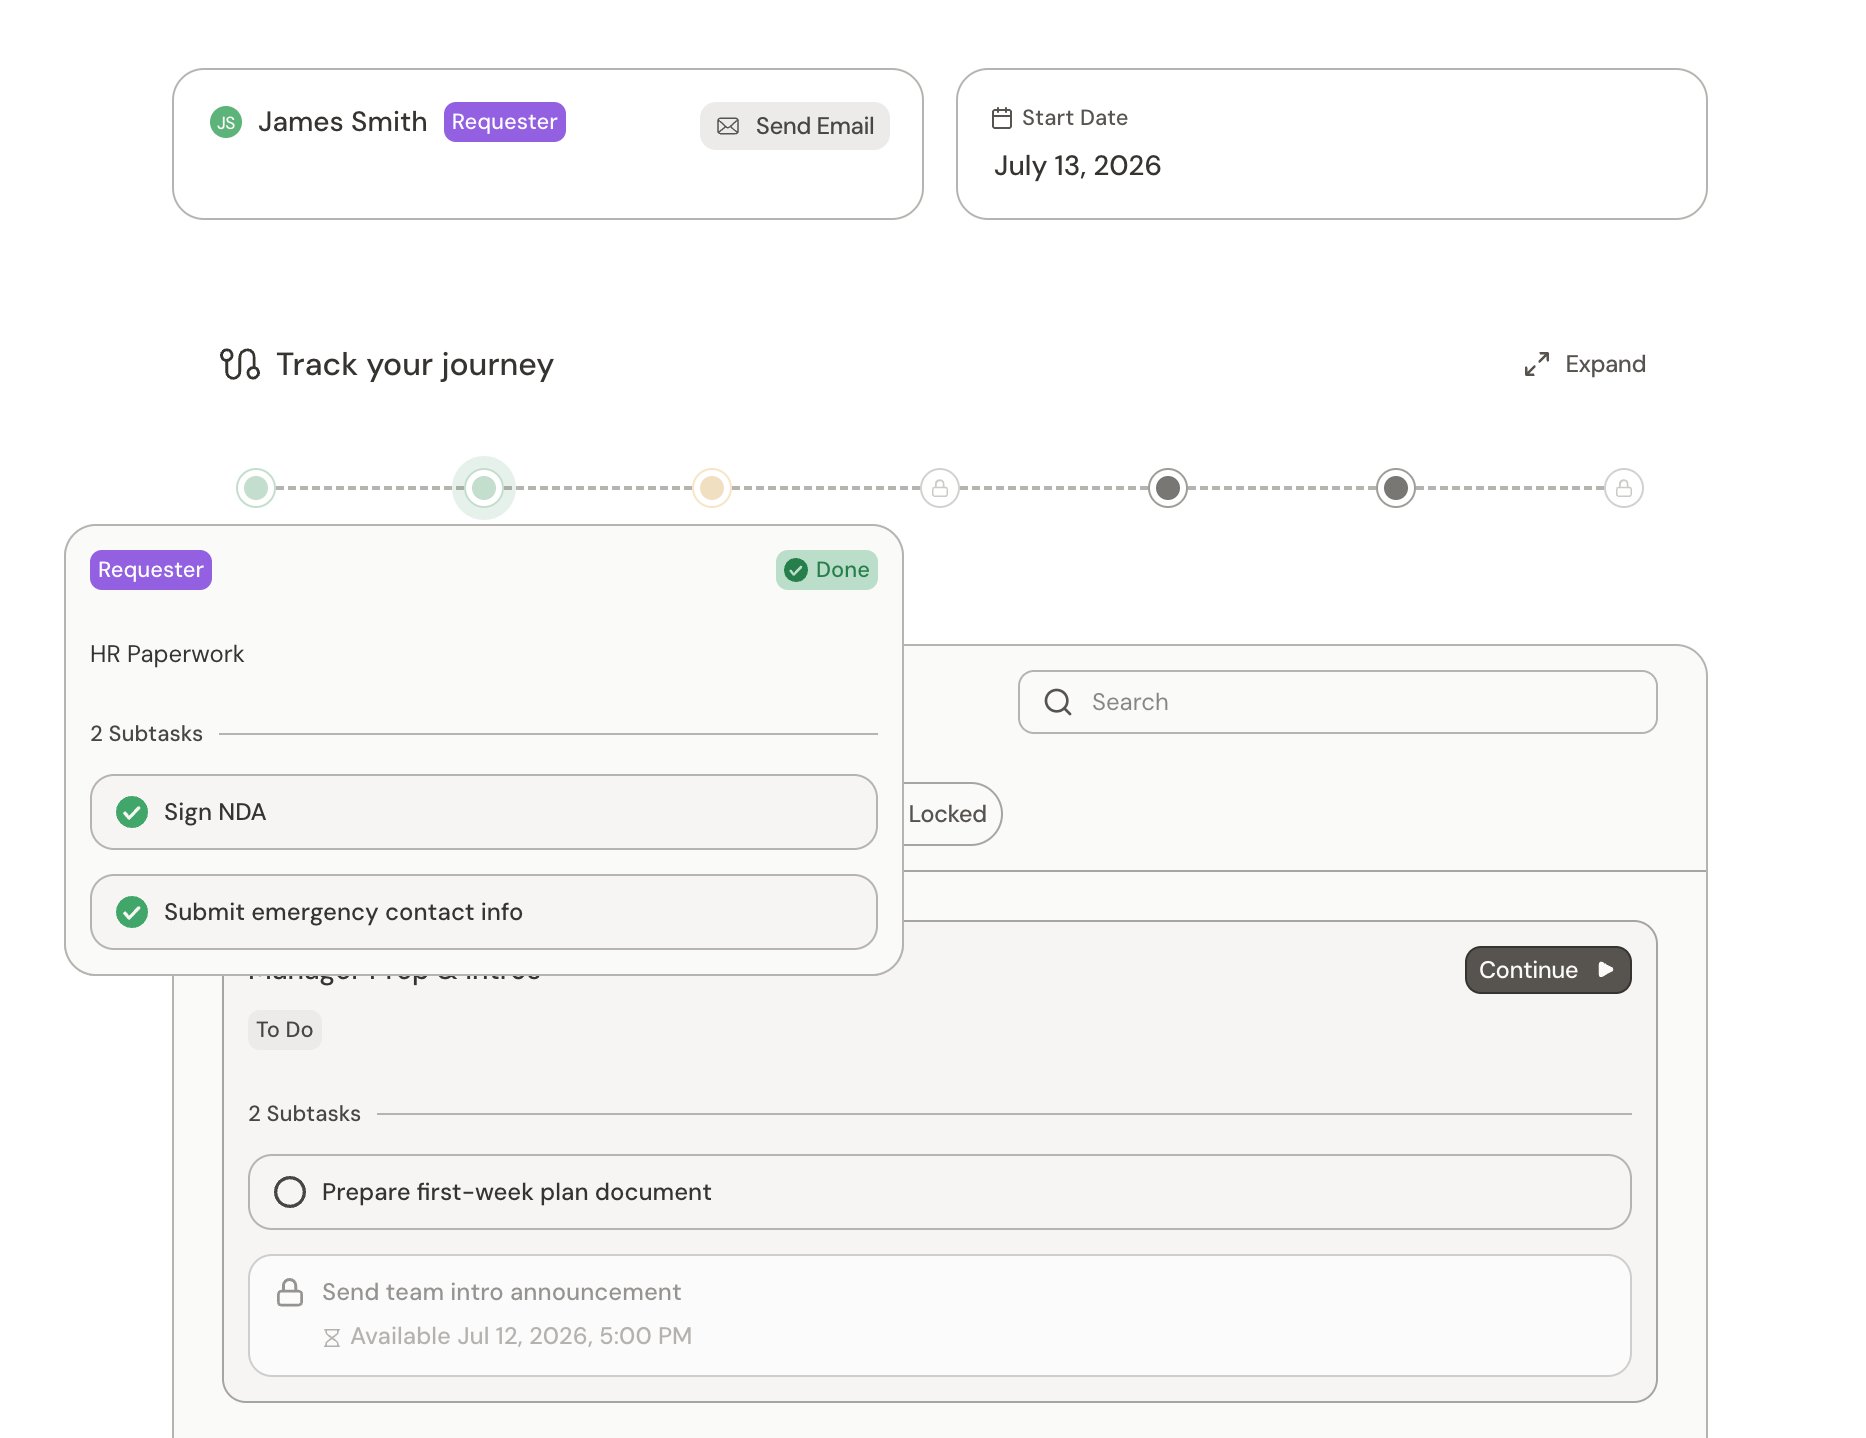Viewport: 1866px width, 1438px height.
Task: Toggle Submit emergency contact info checkmark
Action: pos(132,912)
